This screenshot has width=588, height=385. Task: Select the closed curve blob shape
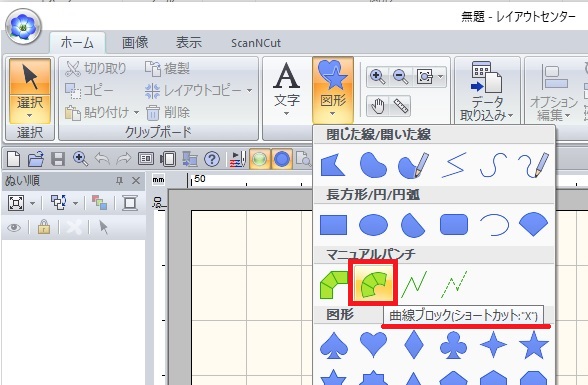click(x=373, y=165)
